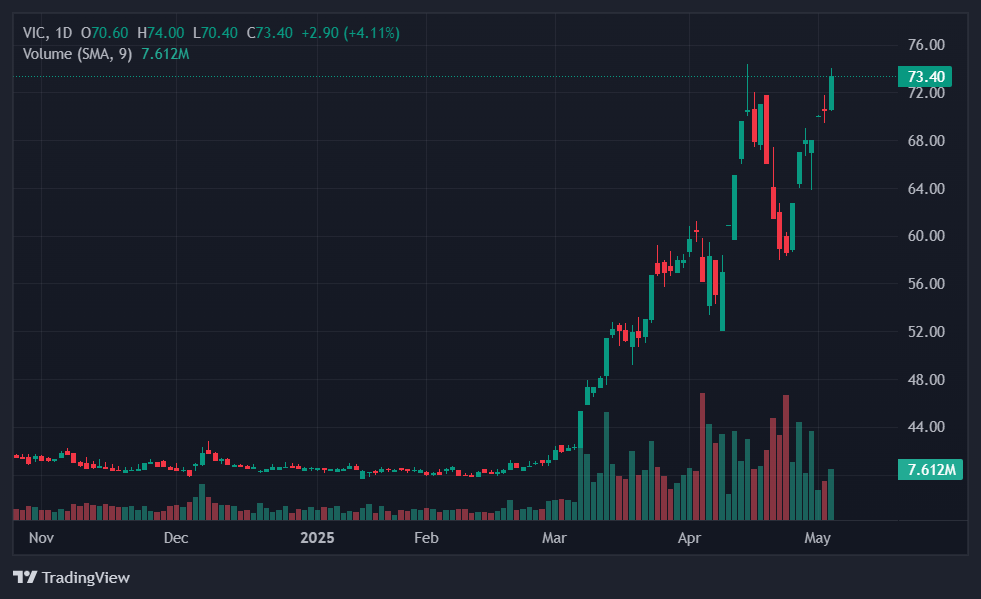Click the latest volume bar beside the 7.612M label
The width and height of the screenshot is (981, 599).
point(831,494)
